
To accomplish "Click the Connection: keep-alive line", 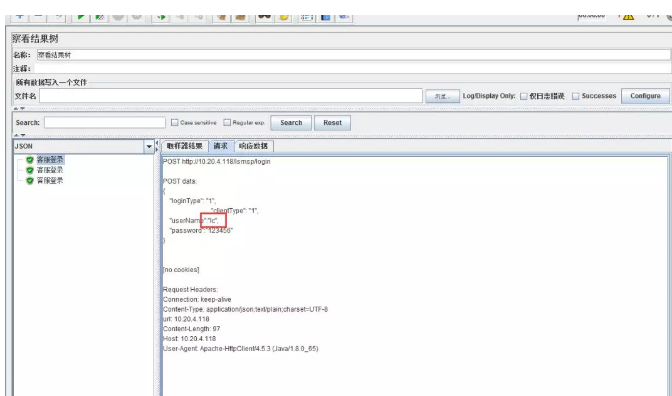I will click(x=197, y=299).
